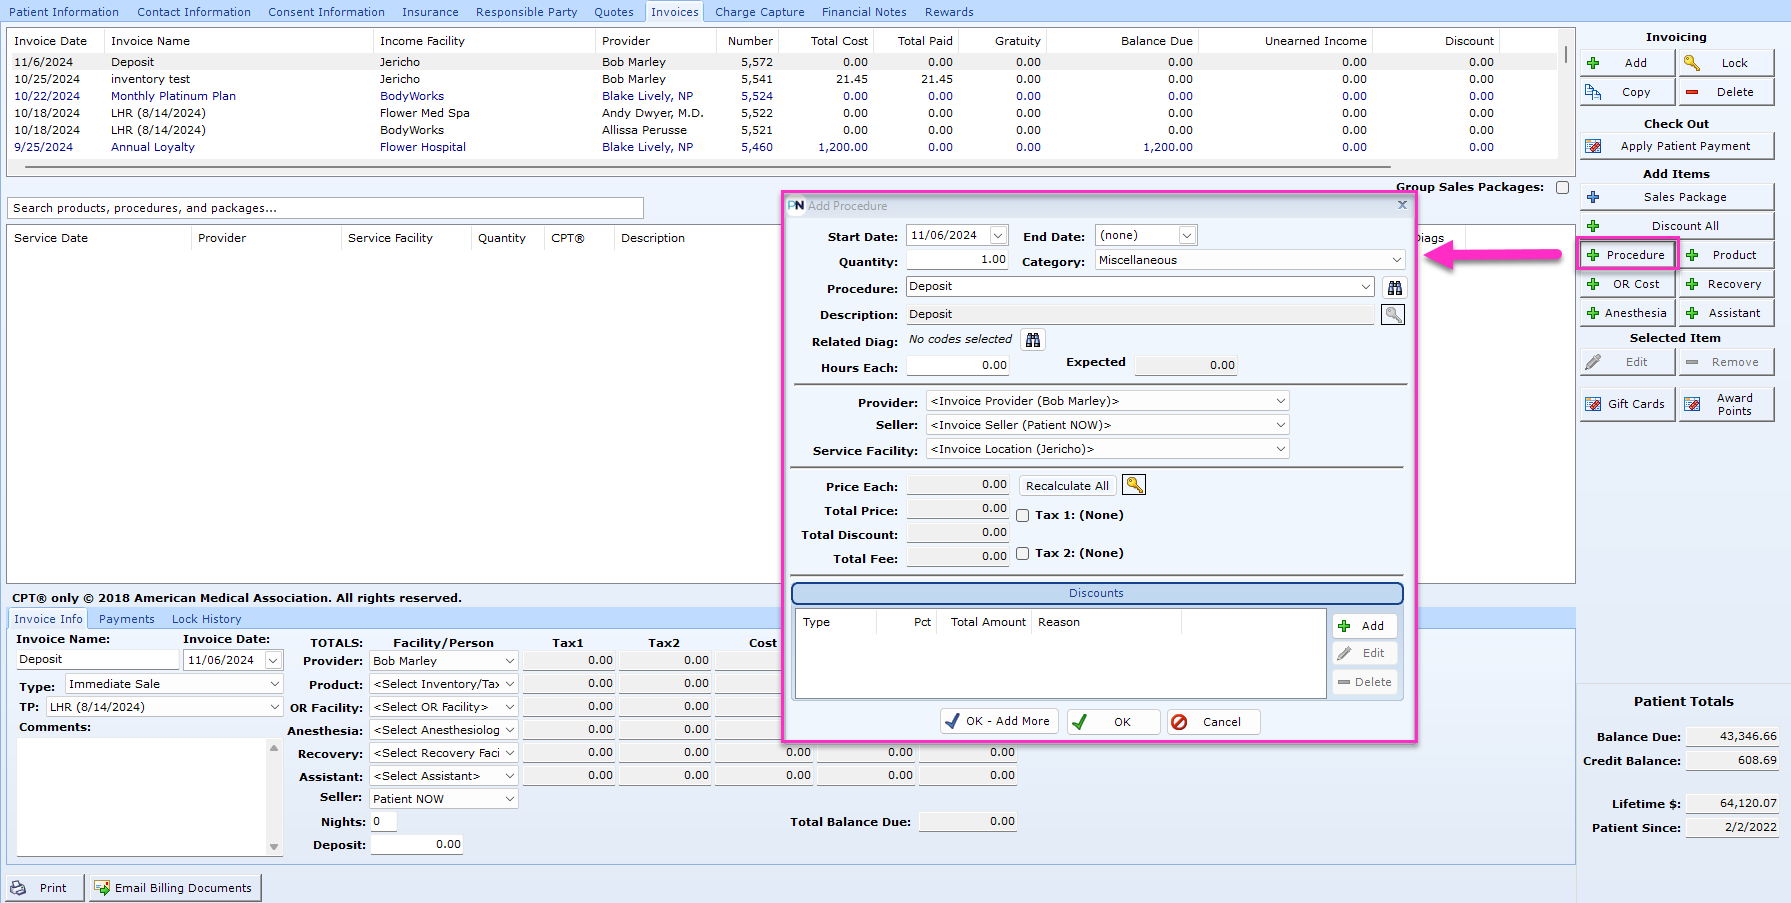
Task: Toggle the Group Sales Packages checkbox
Action: 1562,187
